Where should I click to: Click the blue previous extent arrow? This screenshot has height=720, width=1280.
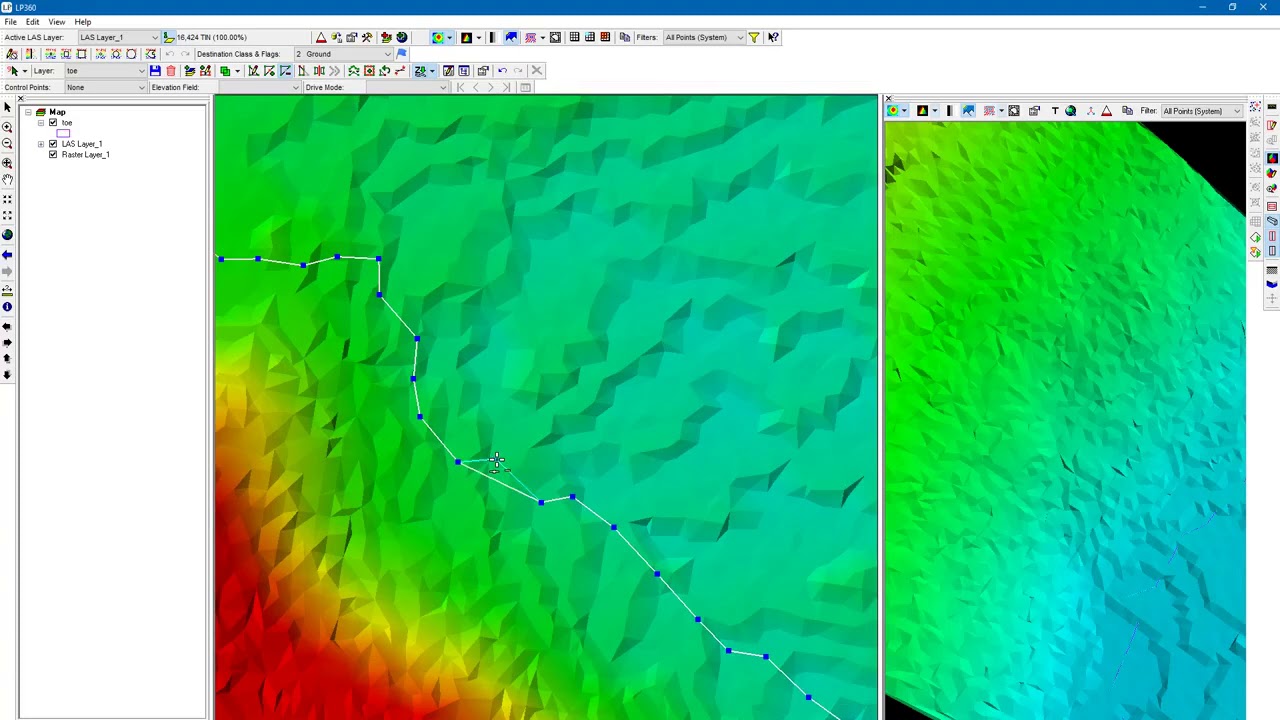[x=7, y=256]
